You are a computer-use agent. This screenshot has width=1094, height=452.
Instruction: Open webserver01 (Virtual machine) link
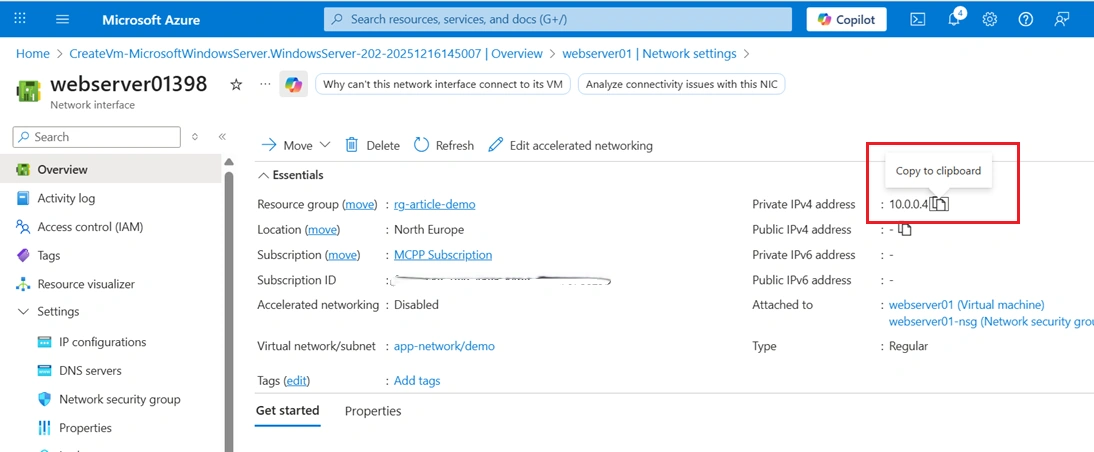(x=966, y=305)
